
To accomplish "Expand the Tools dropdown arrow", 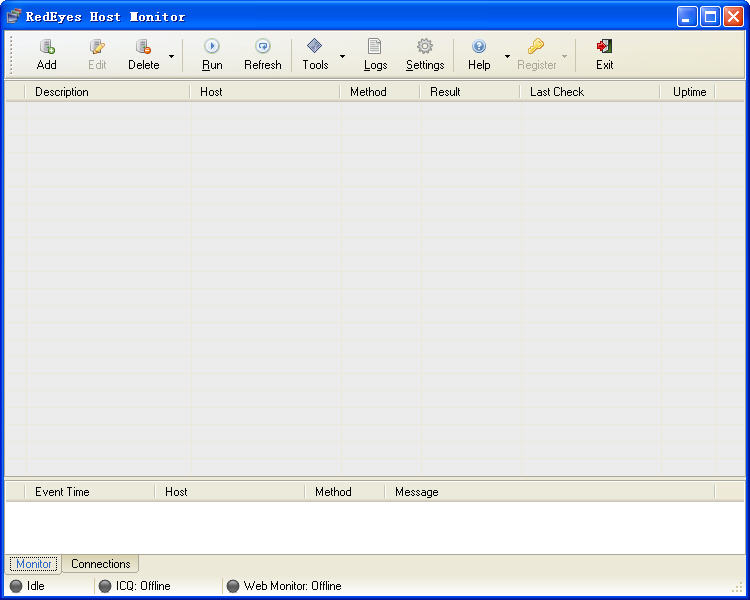I will click(342, 56).
